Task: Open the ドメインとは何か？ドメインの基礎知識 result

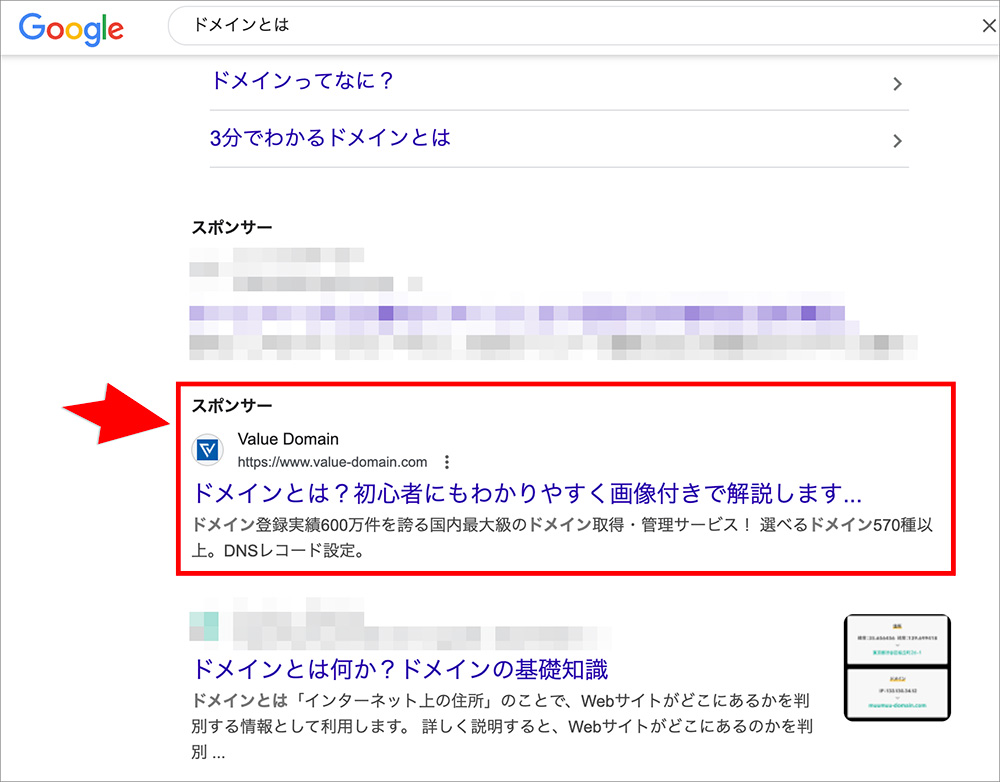Action: [x=399, y=669]
